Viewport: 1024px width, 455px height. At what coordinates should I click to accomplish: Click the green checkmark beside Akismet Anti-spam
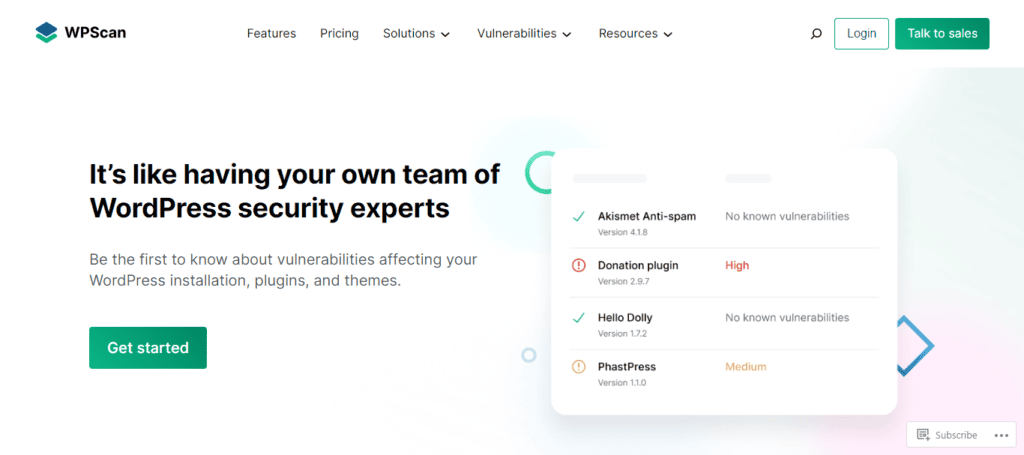coord(578,216)
